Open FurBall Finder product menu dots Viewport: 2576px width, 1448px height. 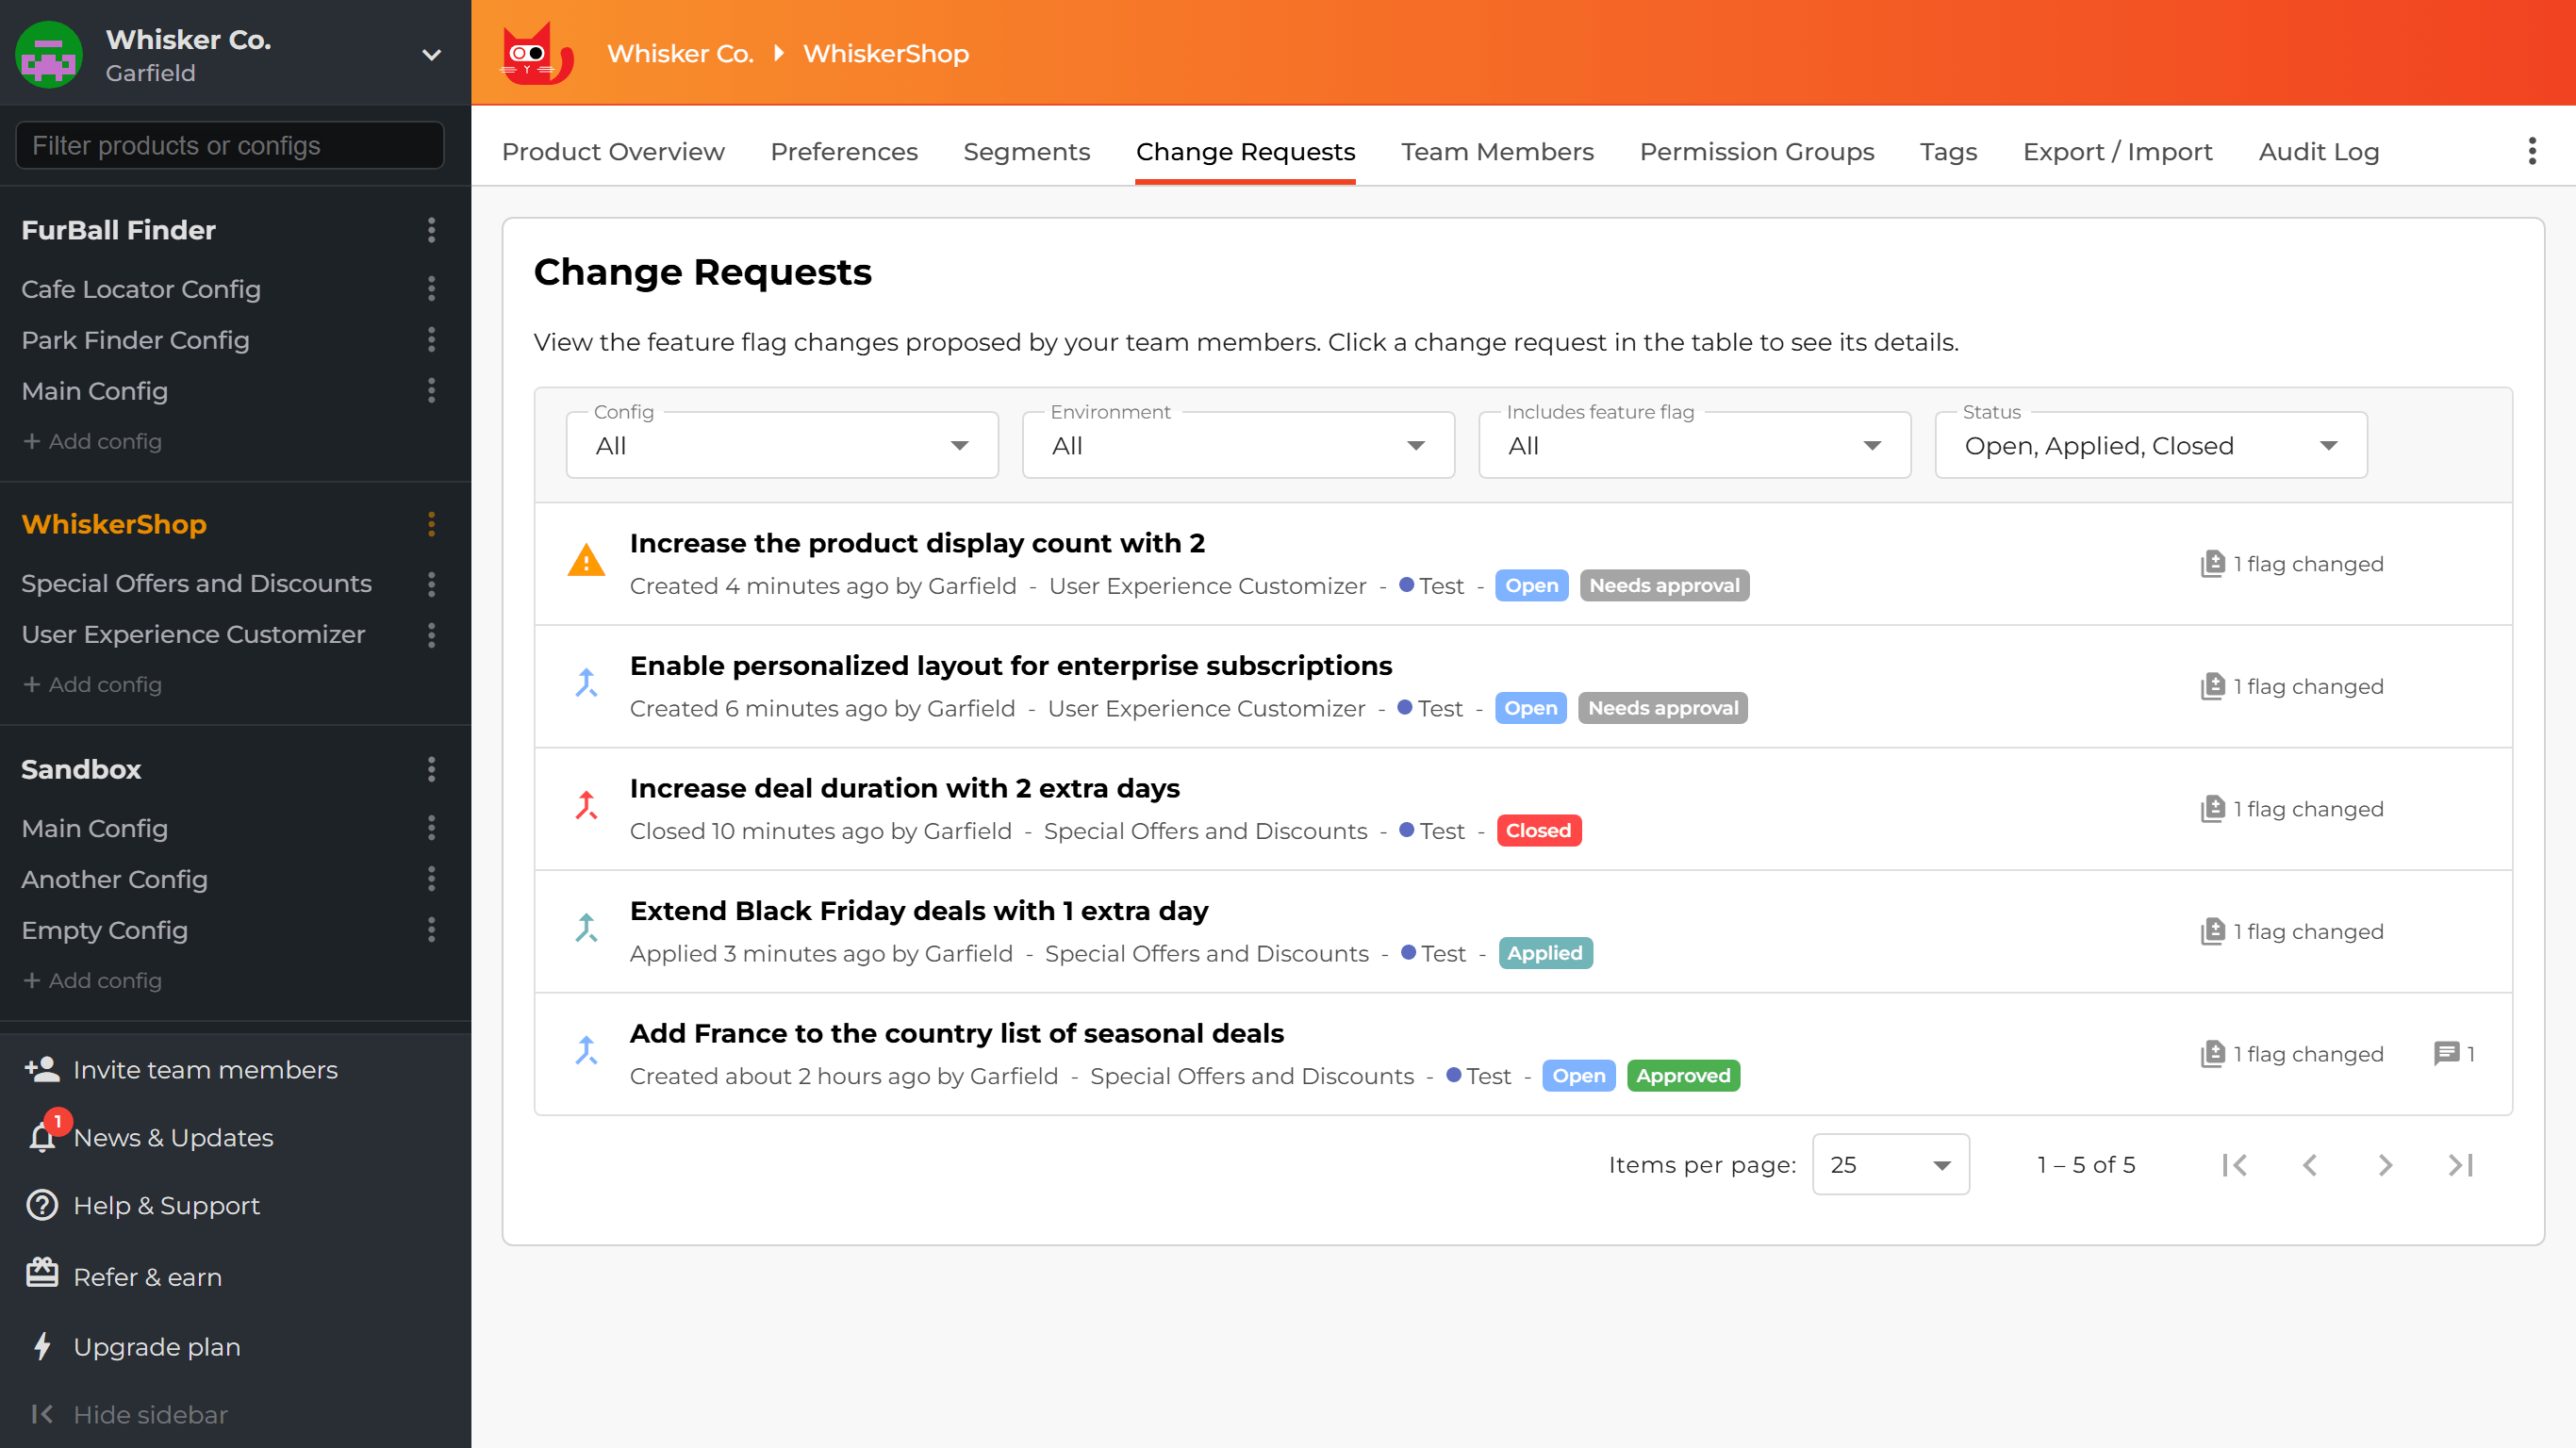(x=431, y=230)
